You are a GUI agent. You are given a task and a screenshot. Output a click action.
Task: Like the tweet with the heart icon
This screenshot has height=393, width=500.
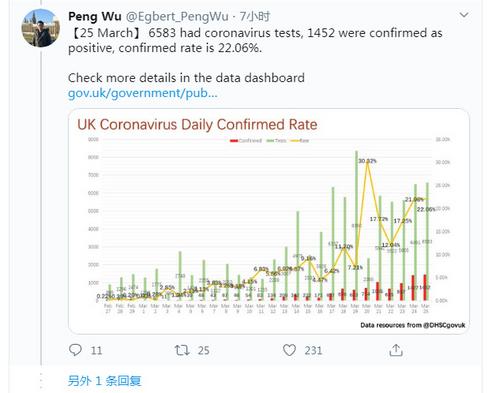[x=289, y=350]
